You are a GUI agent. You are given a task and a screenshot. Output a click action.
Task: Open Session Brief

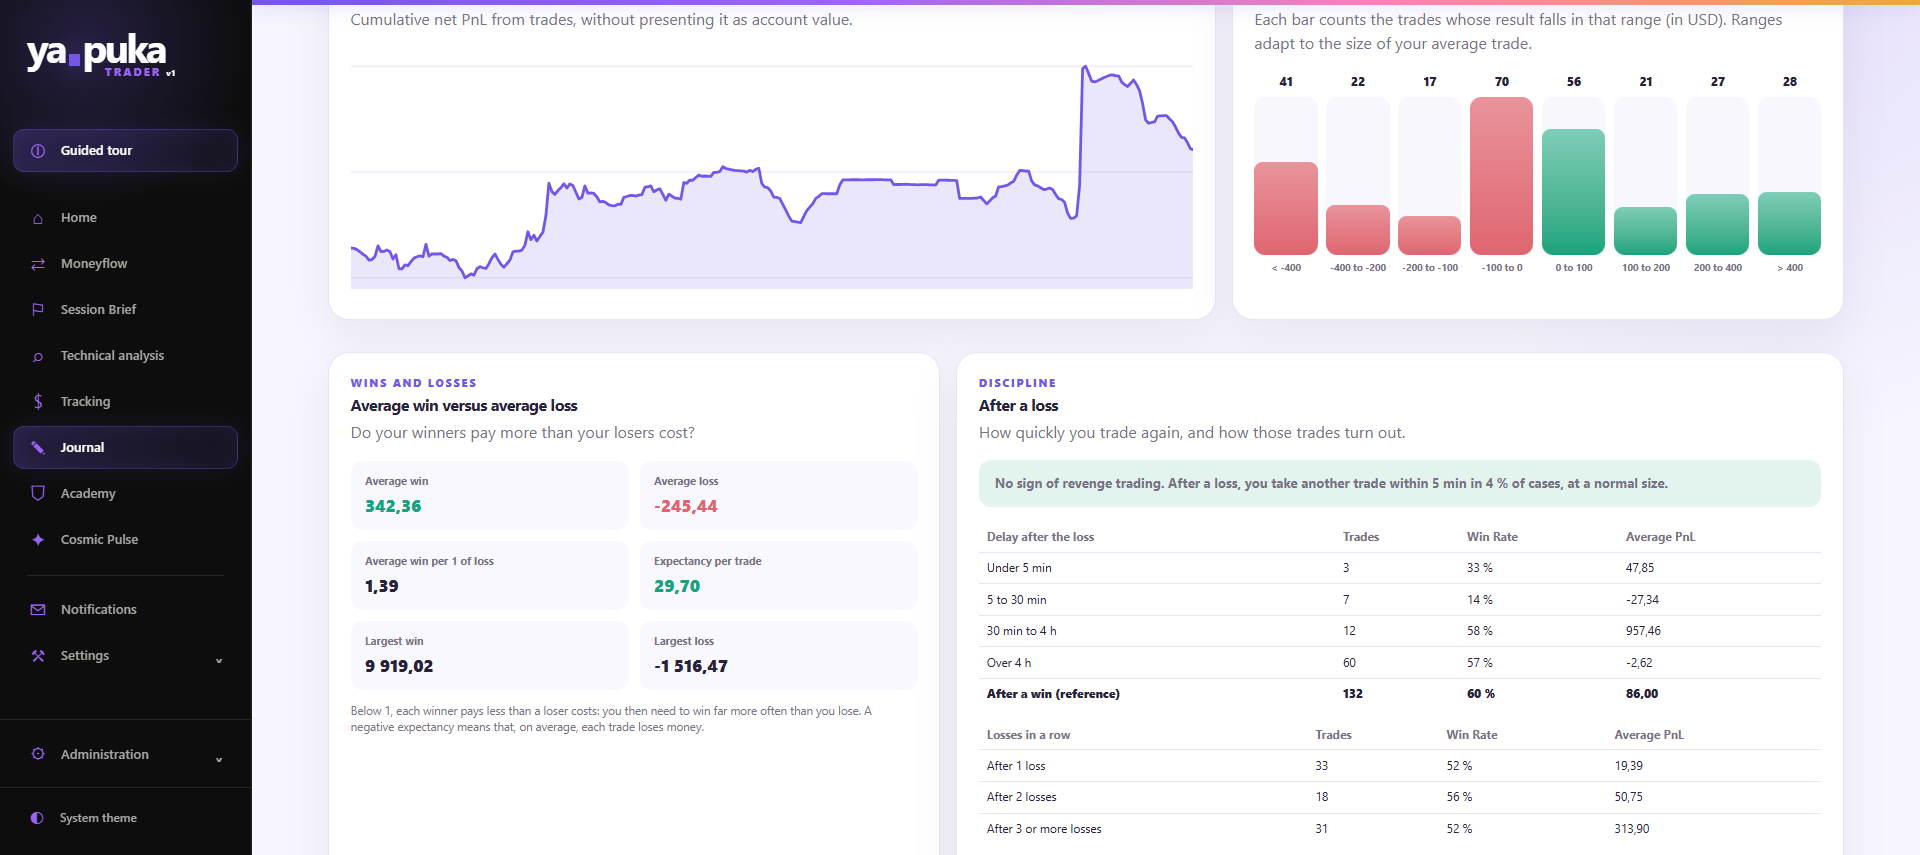tap(125, 310)
